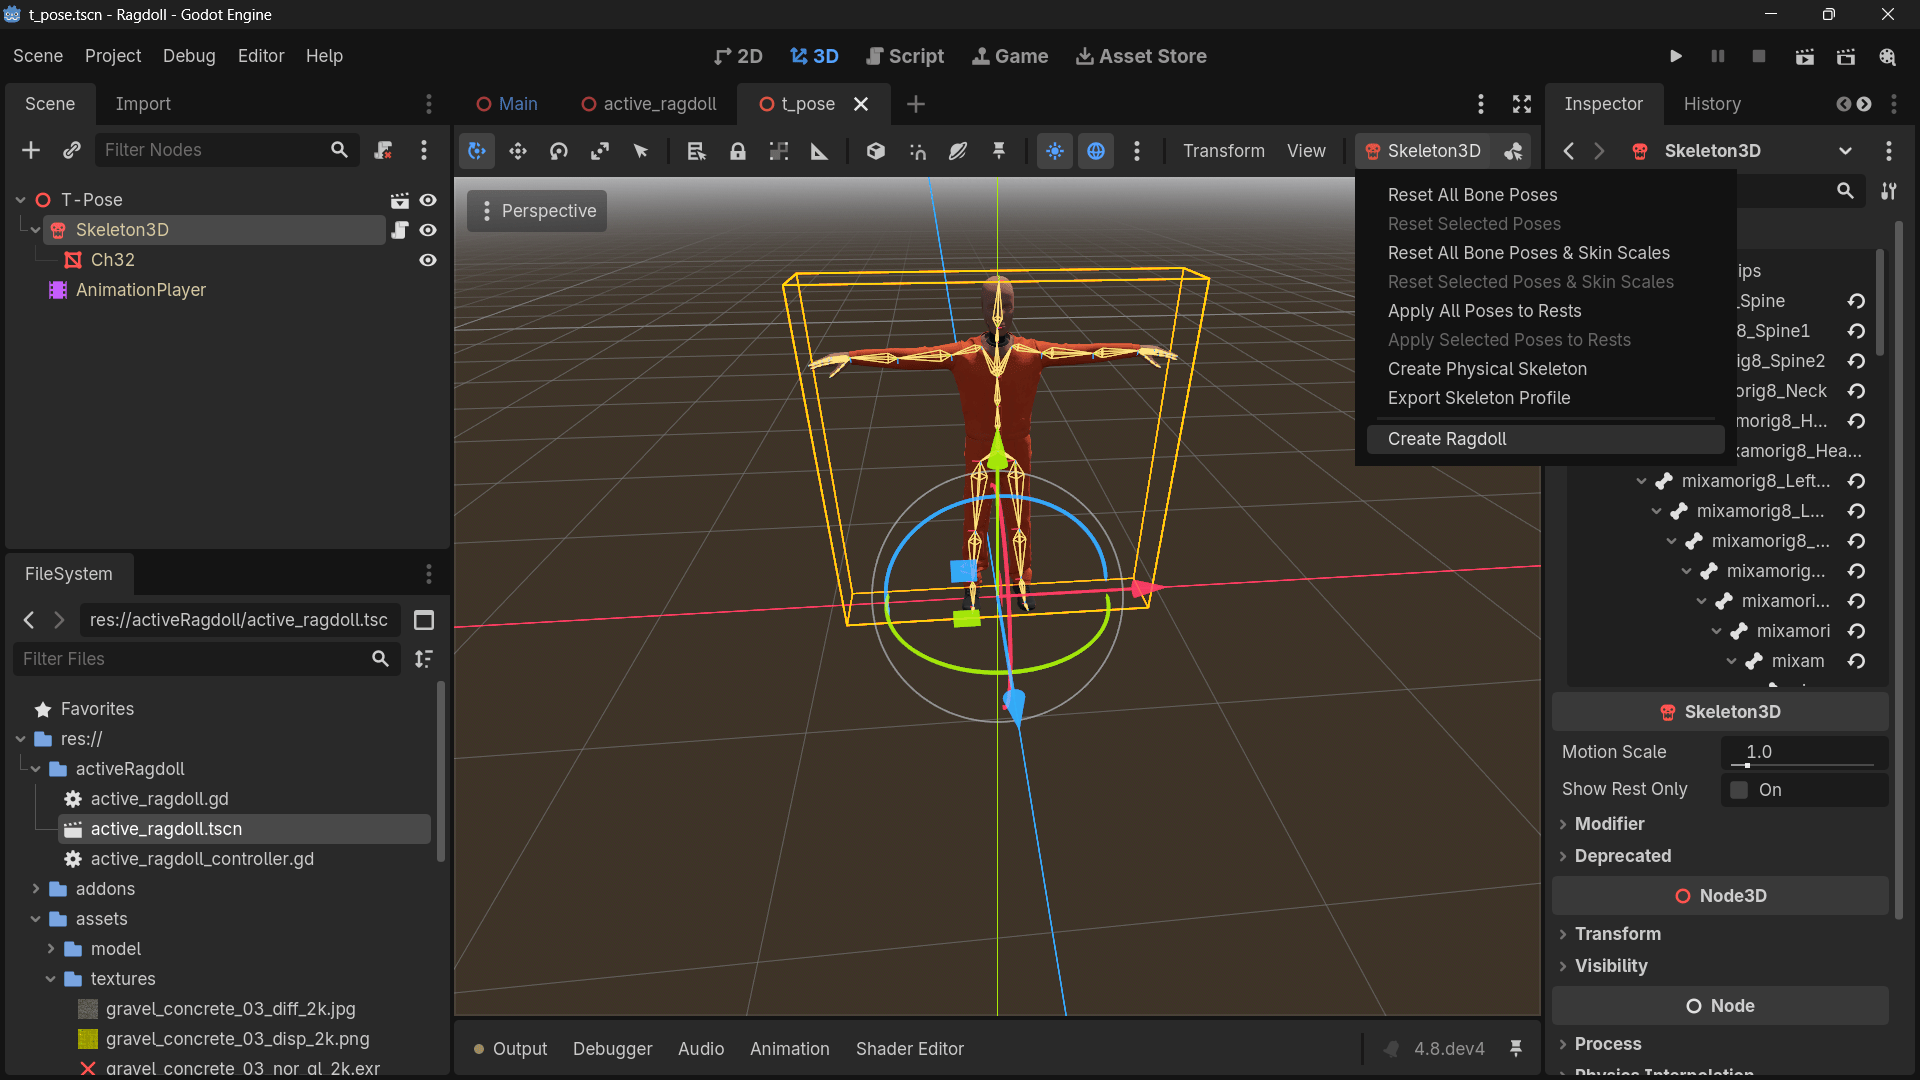
Task: Toggle visibility eye of Ch32 node
Action: pos(428,260)
